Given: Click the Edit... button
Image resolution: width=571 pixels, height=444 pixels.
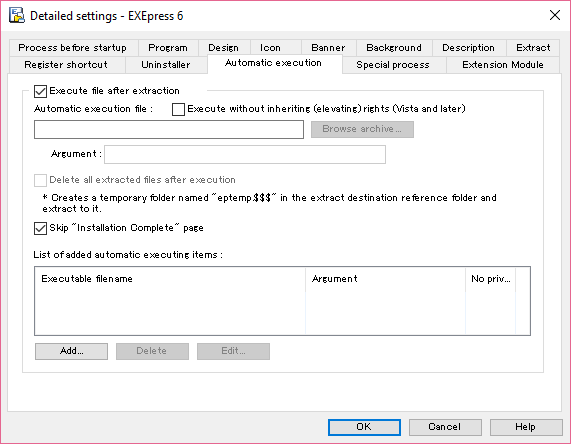Looking at the screenshot, I should point(233,351).
